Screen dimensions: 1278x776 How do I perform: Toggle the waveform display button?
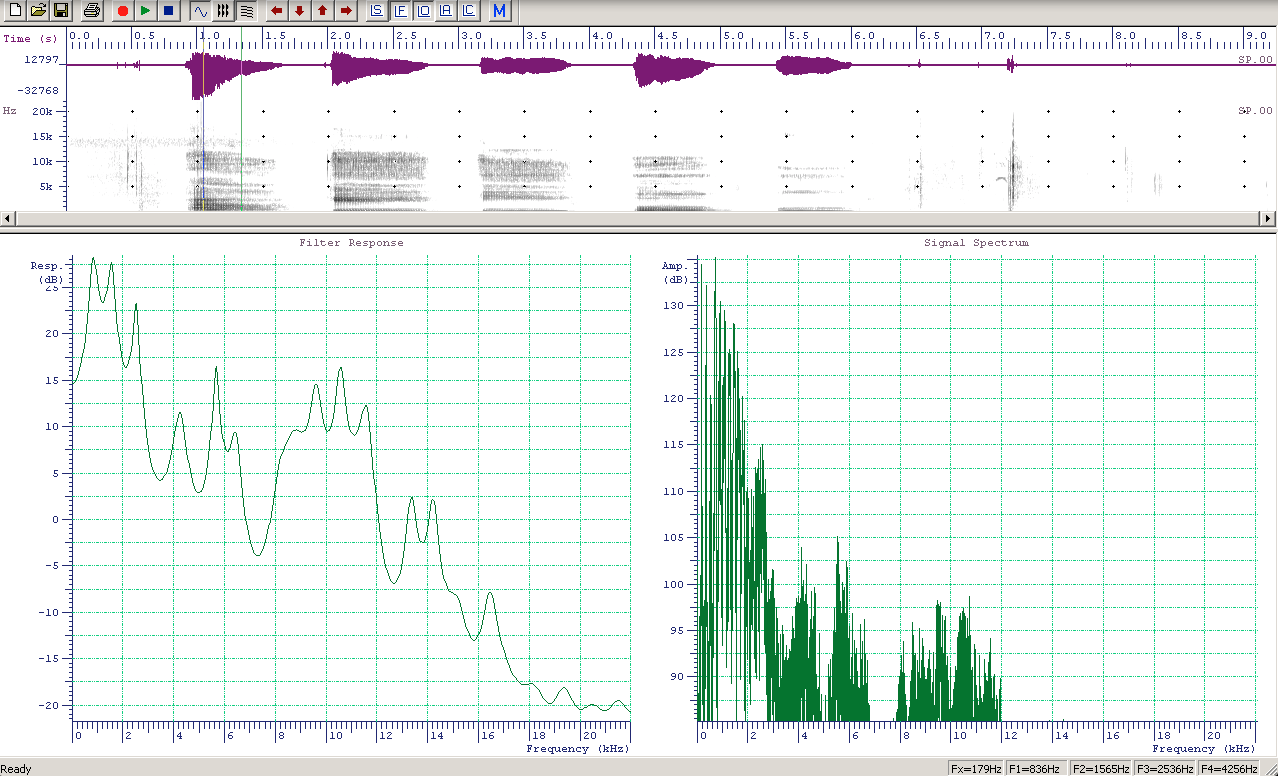200,11
